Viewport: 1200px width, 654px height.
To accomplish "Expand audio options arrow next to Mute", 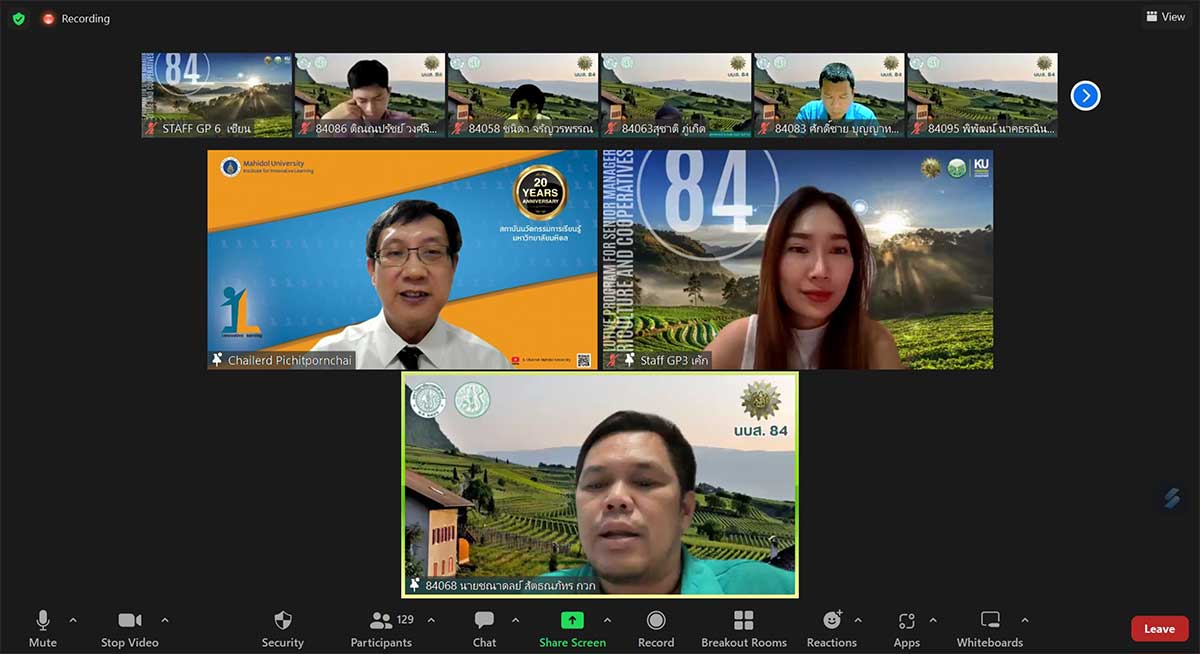I will pyautogui.click(x=73, y=620).
